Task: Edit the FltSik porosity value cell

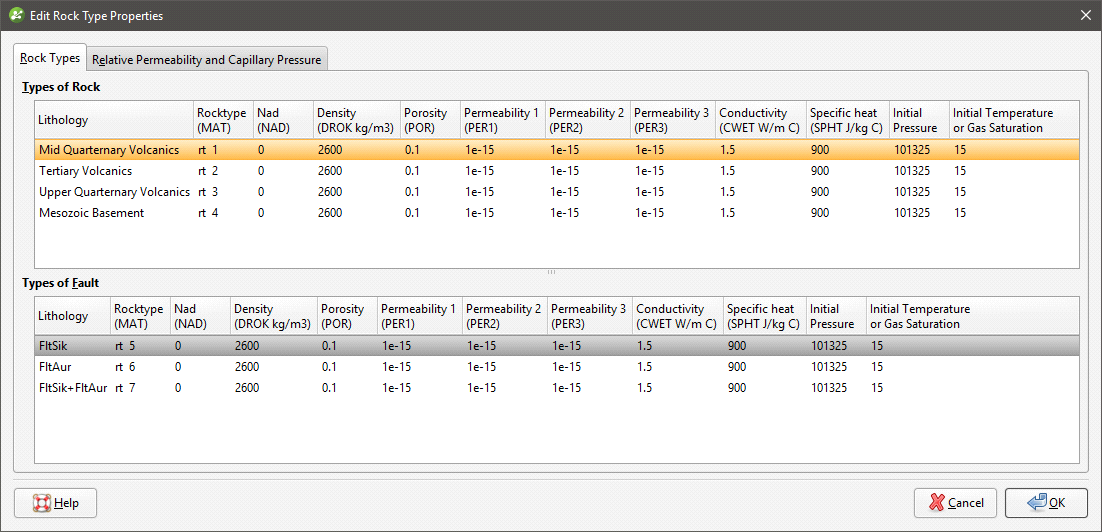Action: tap(331, 346)
